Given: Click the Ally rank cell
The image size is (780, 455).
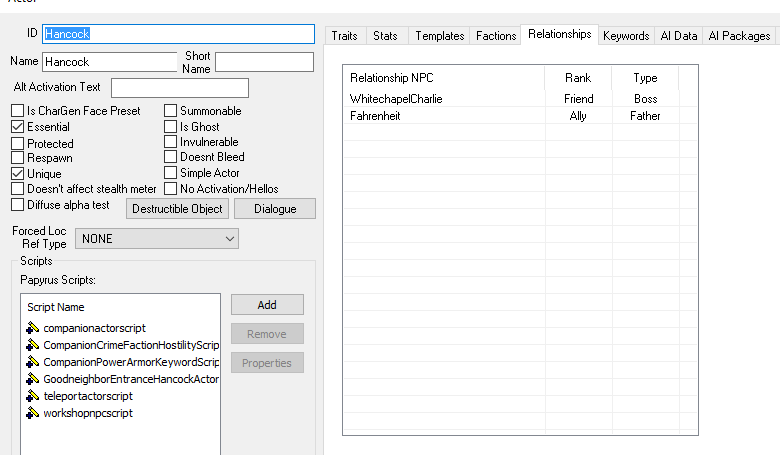Looking at the screenshot, I should pos(578,116).
